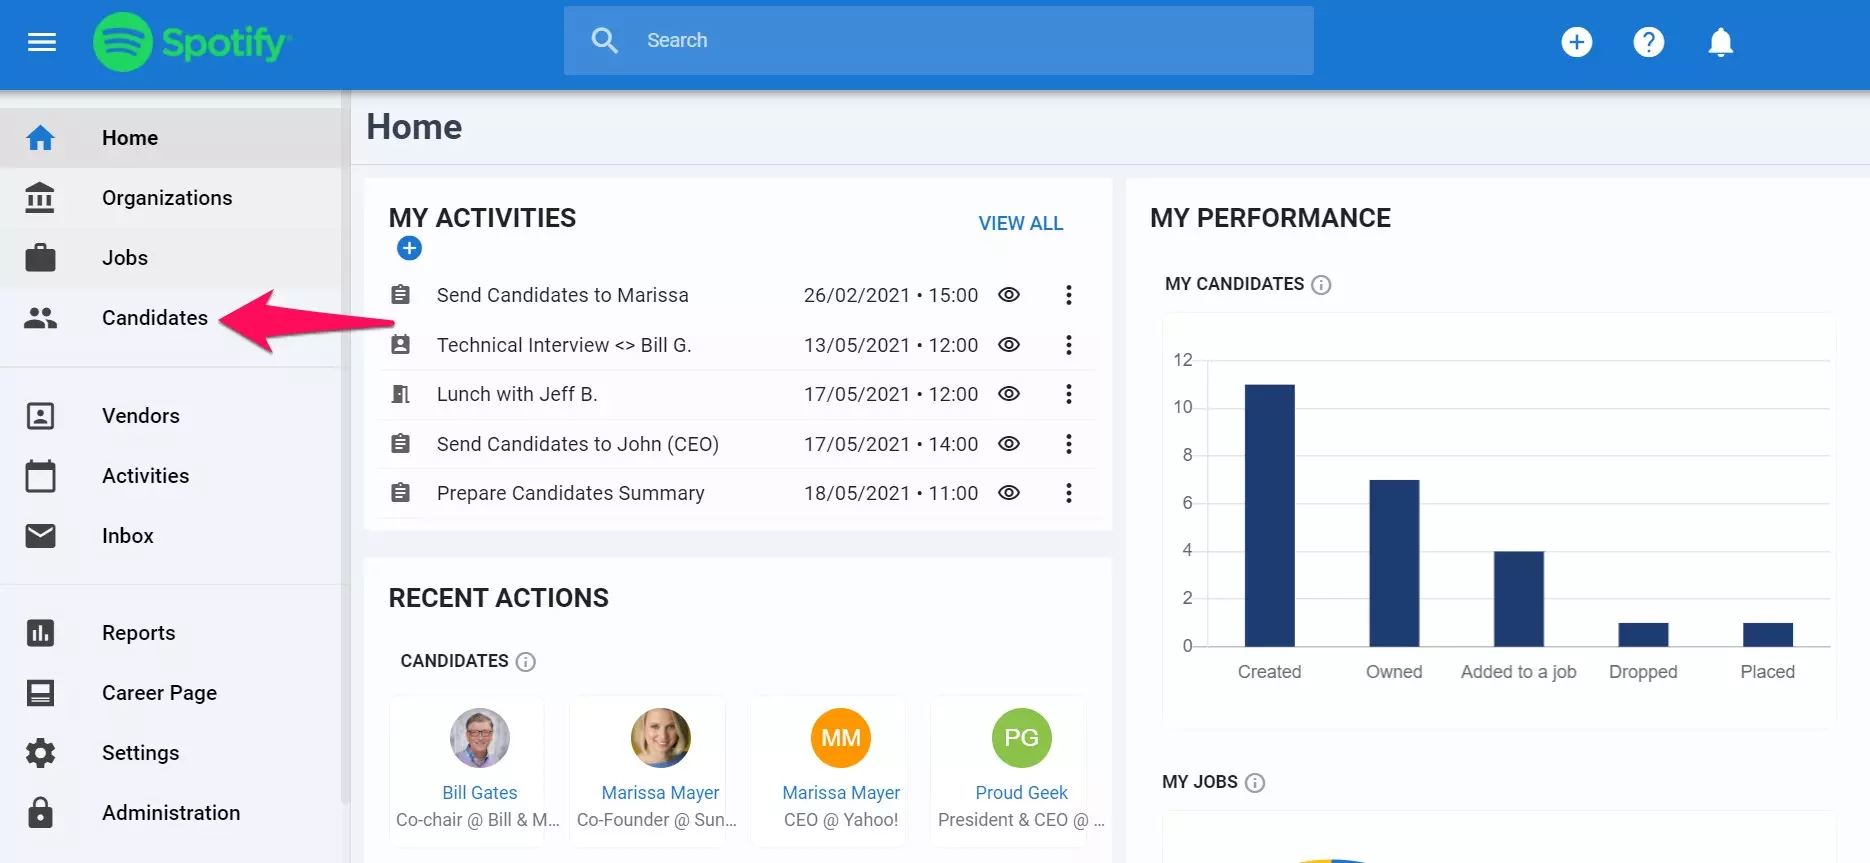Click the Organizations building icon
Viewport: 1870px width, 863px height.
tap(40, 198)
